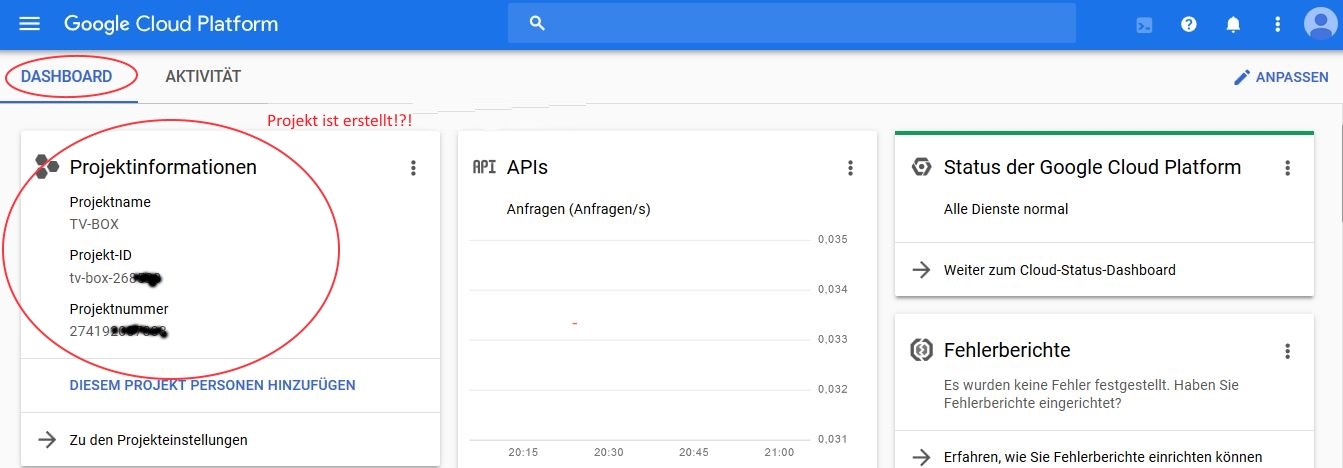Click the Projekt-ID label
Viewport: 1343px width, 468px height.
[100, 255]
